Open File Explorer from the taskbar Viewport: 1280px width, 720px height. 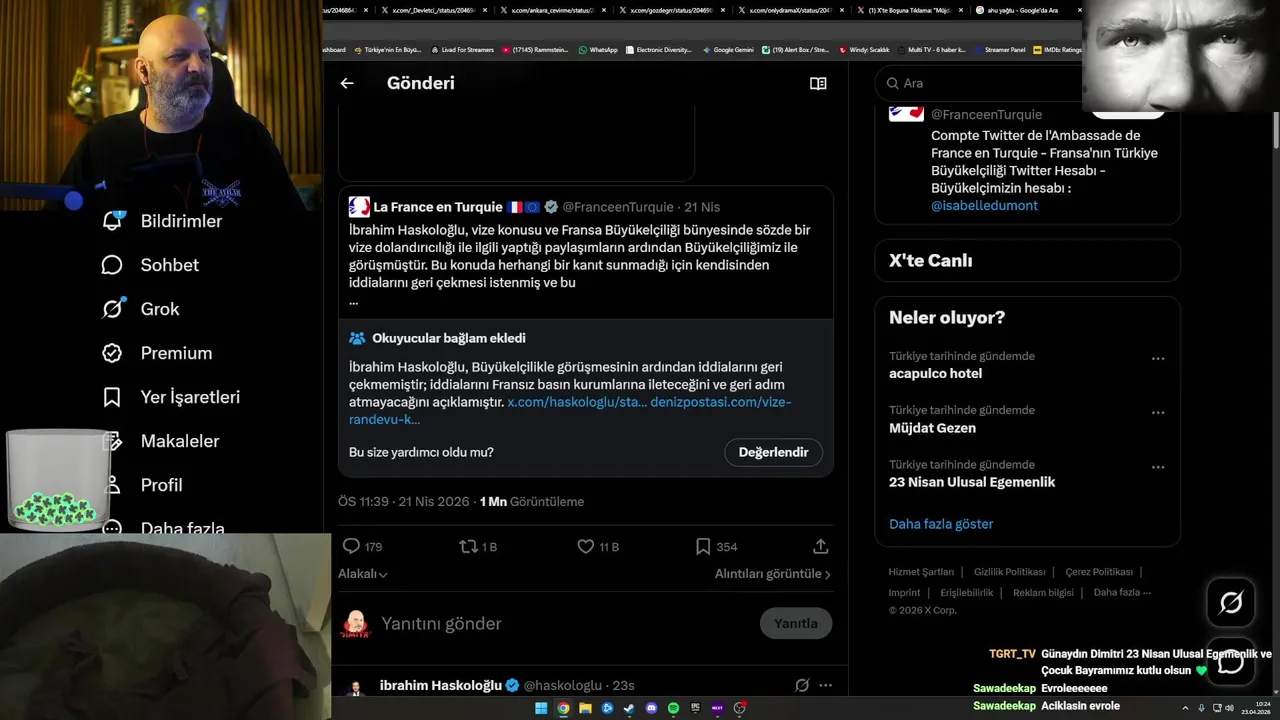tap(585, 708)
